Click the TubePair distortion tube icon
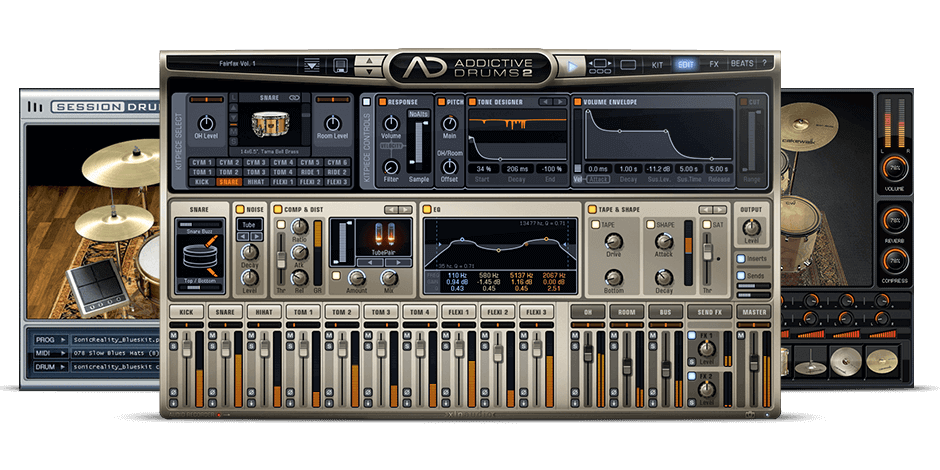The image size is (940, 470). 382,234
